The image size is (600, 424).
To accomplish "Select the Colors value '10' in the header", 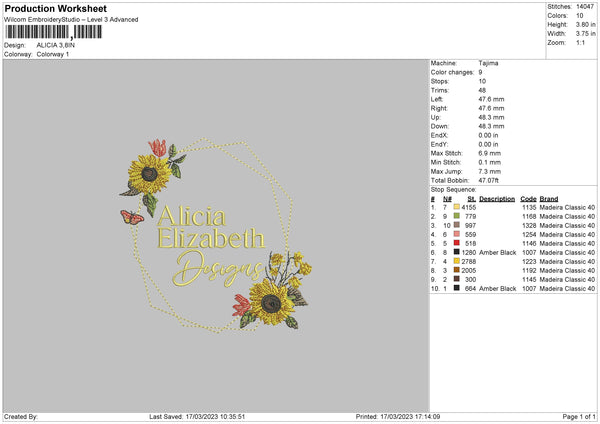I will click(580, 16).
